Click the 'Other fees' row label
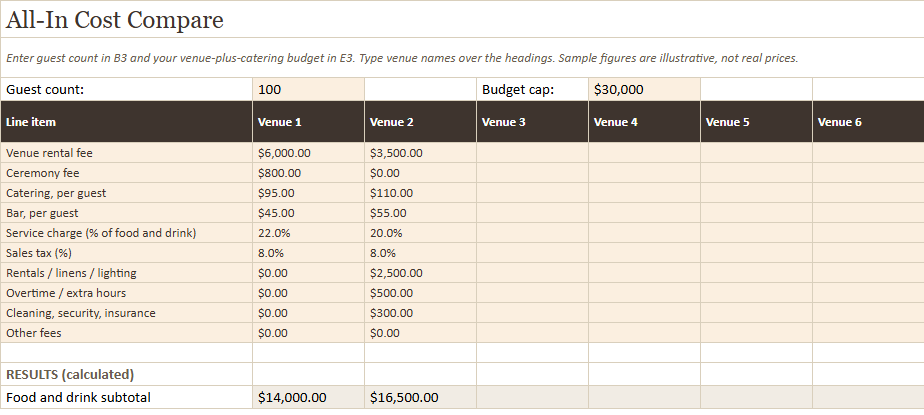 coord(34,334)
